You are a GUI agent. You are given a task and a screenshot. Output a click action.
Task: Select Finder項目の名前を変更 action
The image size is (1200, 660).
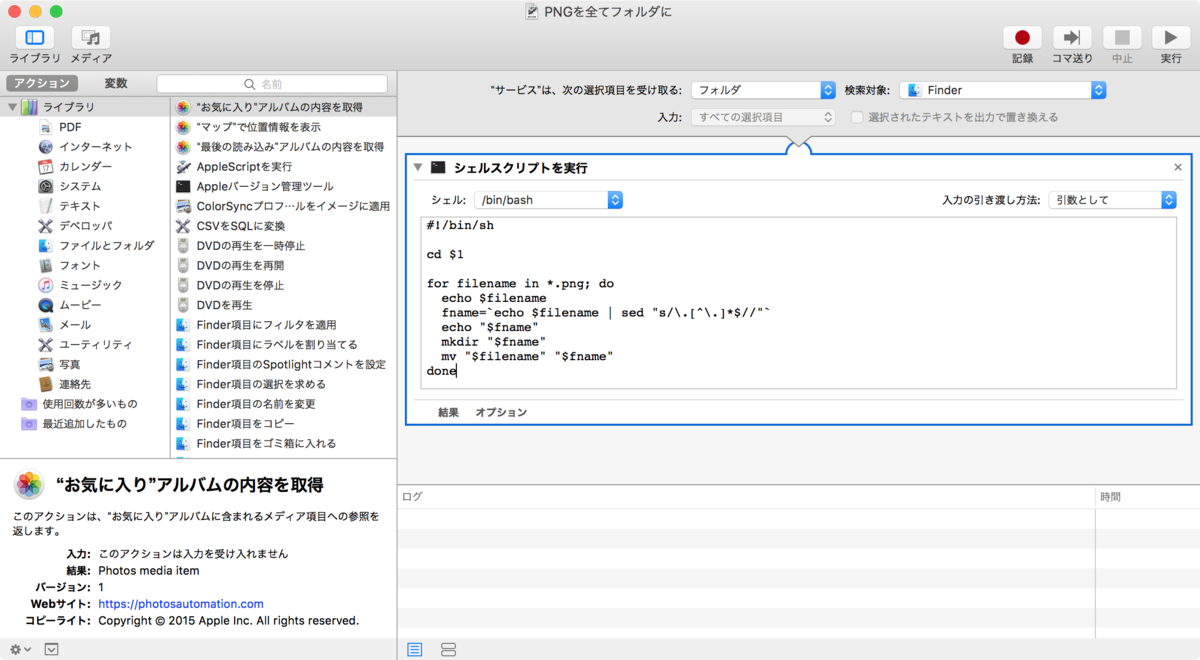(x=283, y=404)
